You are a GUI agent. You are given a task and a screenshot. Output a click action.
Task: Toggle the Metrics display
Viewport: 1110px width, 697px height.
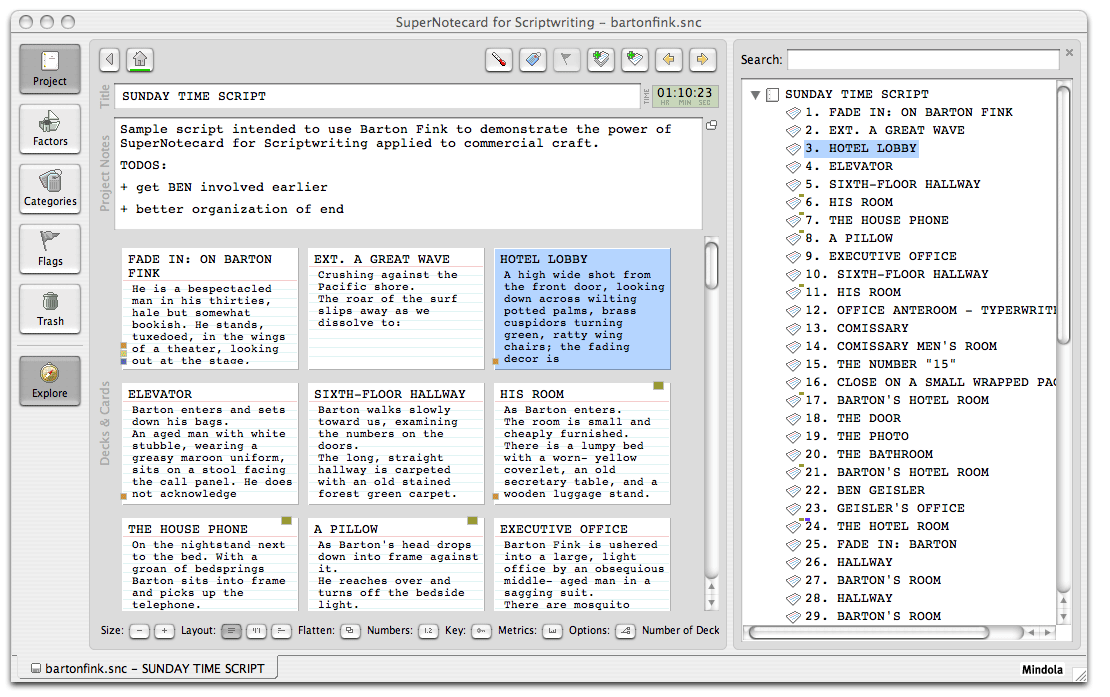[552, 630]
